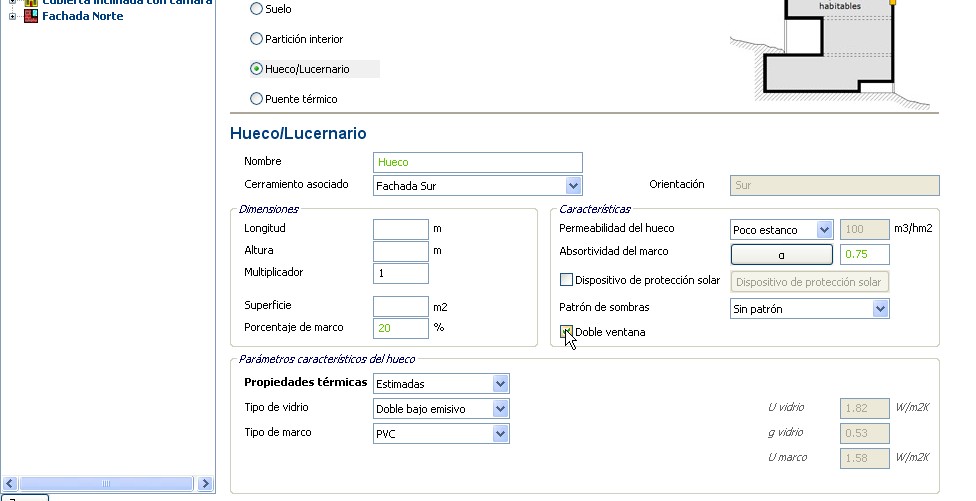976x501 pixels.
Task: Select the Fachada Norte tree item
Action: 82,16
